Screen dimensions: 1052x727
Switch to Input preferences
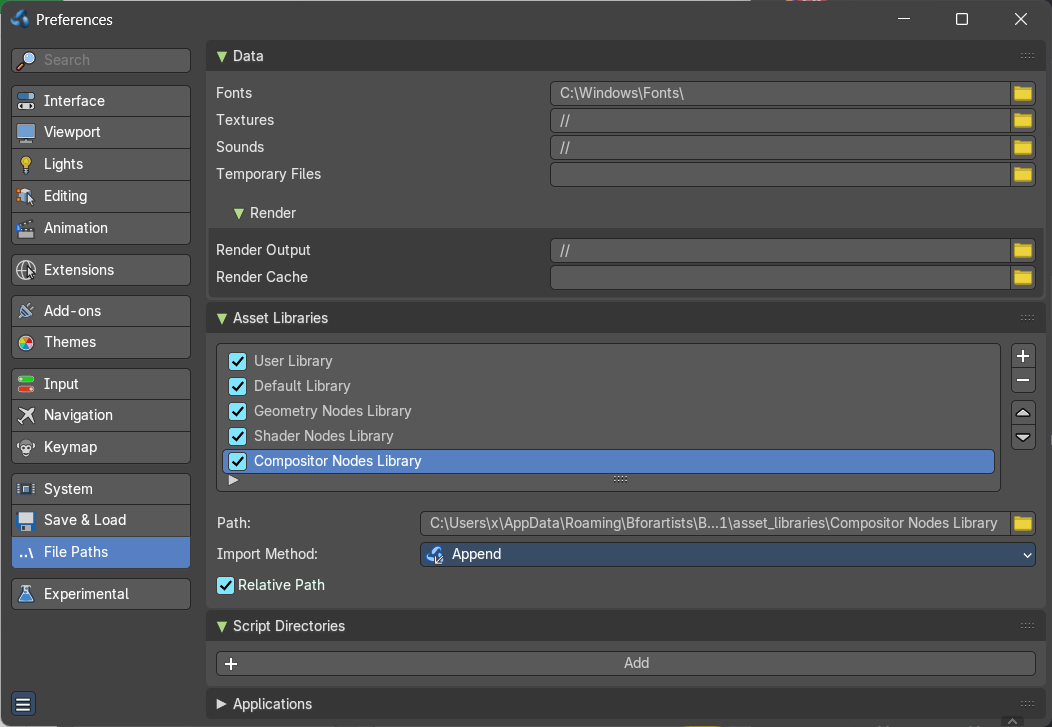101,384
